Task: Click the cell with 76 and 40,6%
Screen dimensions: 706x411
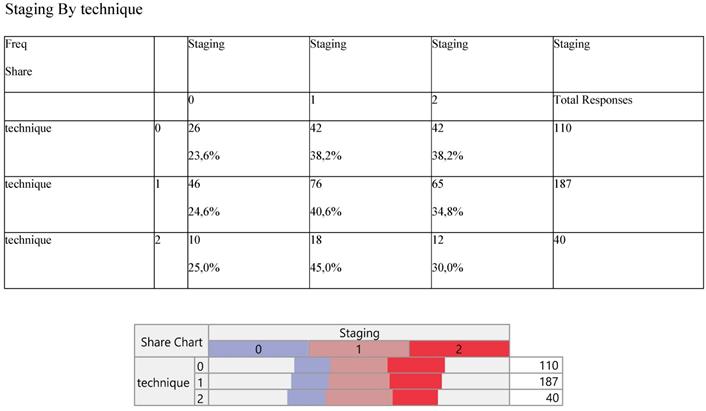Action: point(370,204)
